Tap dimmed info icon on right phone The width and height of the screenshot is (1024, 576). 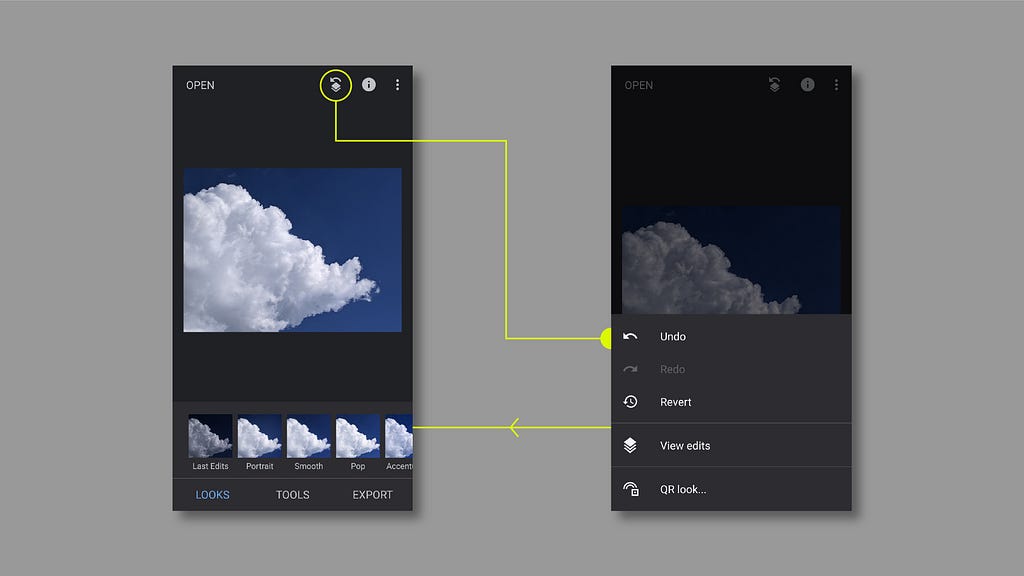tap(807, 84)
